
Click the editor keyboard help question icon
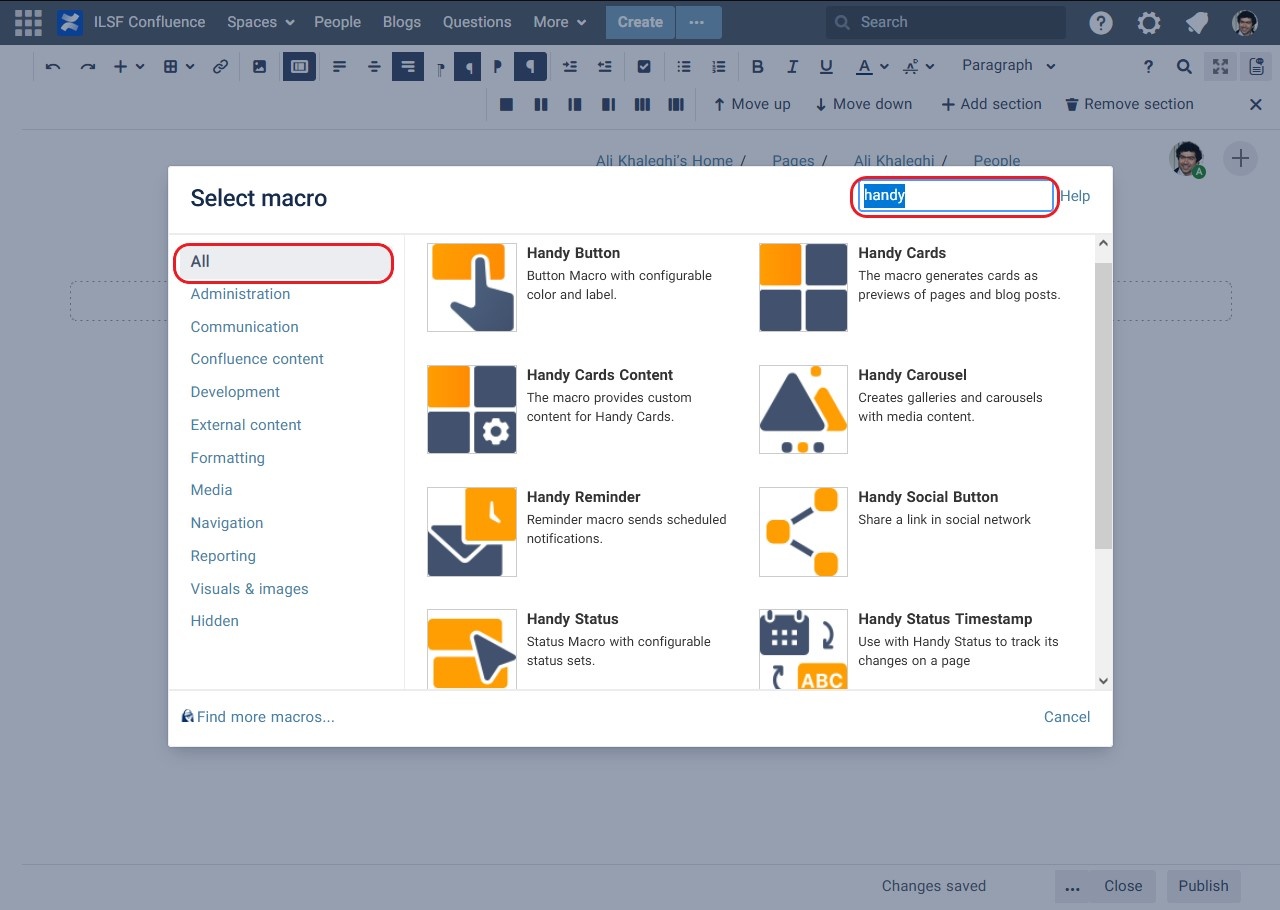tap(1148, 66)
